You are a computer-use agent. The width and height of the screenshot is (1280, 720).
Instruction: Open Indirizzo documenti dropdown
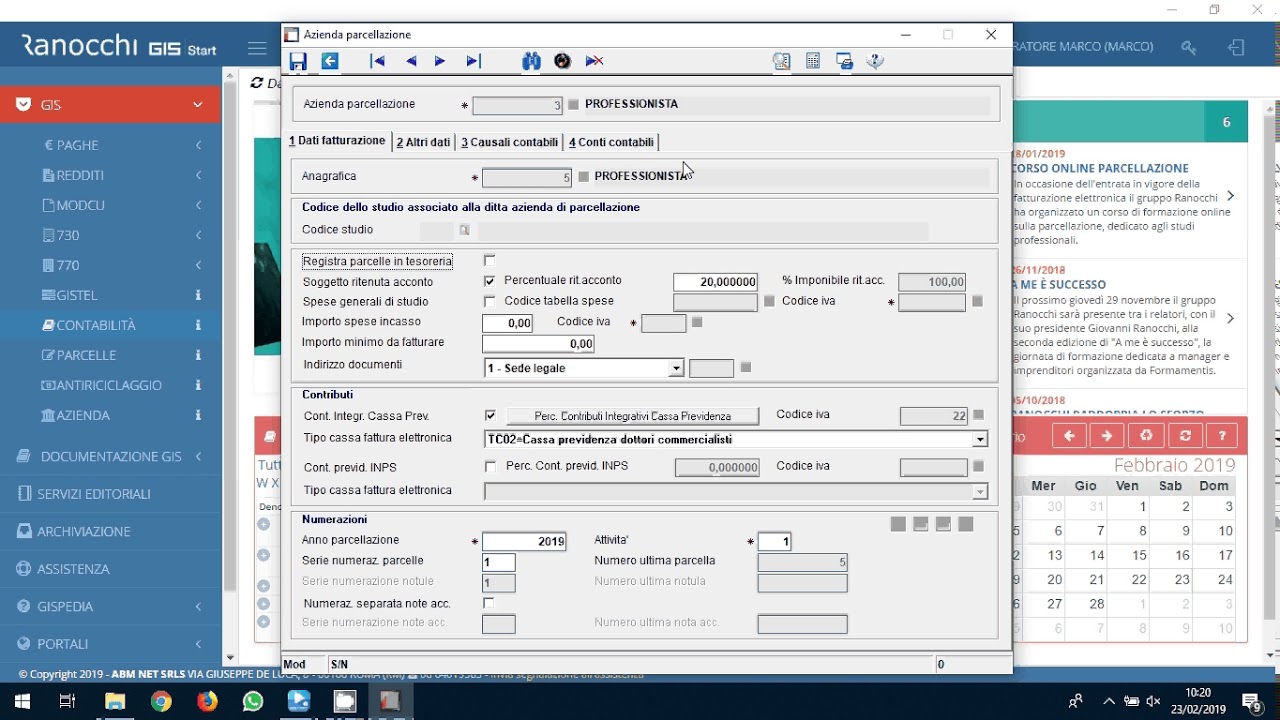click(676, 368)
